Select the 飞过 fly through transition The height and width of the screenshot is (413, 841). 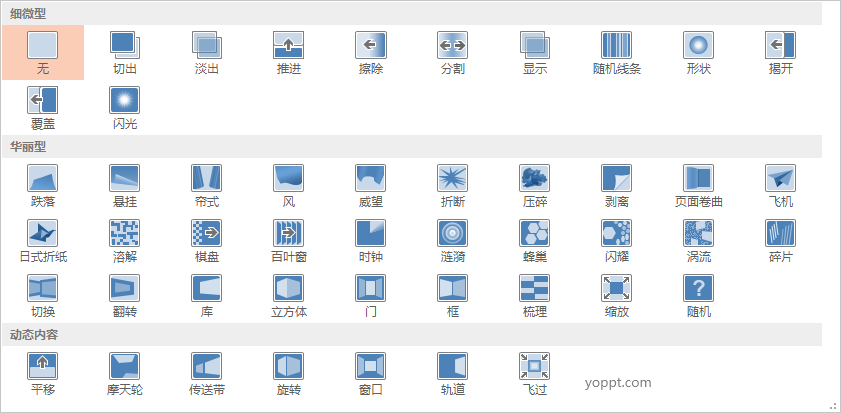tap(535, 372)
